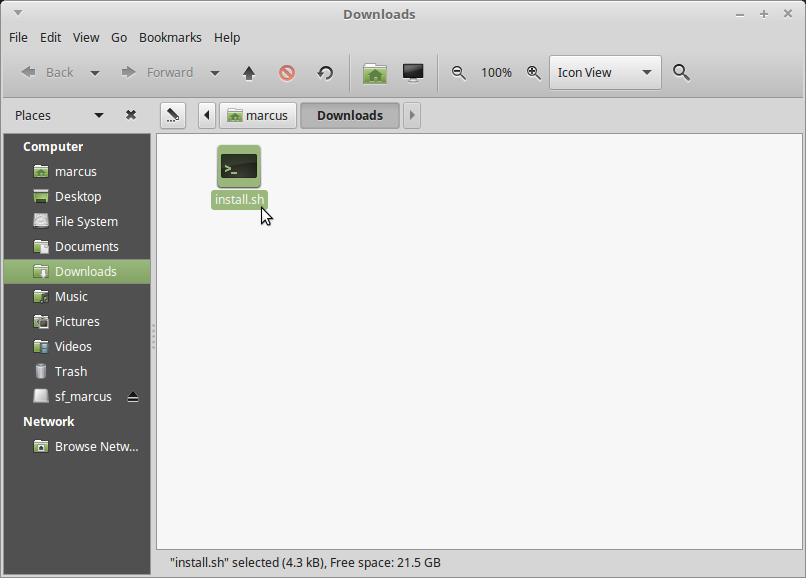Image resolution: width=806 pixels, height=578 pixels.
Task: Collapse the Network sidebar section header
Action: point(49,422)
